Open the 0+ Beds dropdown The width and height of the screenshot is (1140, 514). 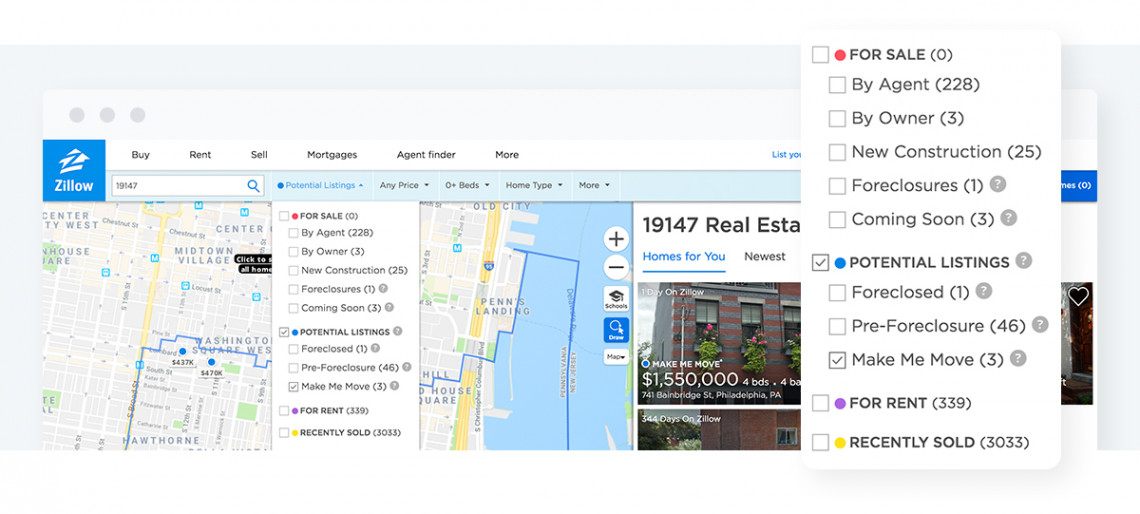(467, 185)
